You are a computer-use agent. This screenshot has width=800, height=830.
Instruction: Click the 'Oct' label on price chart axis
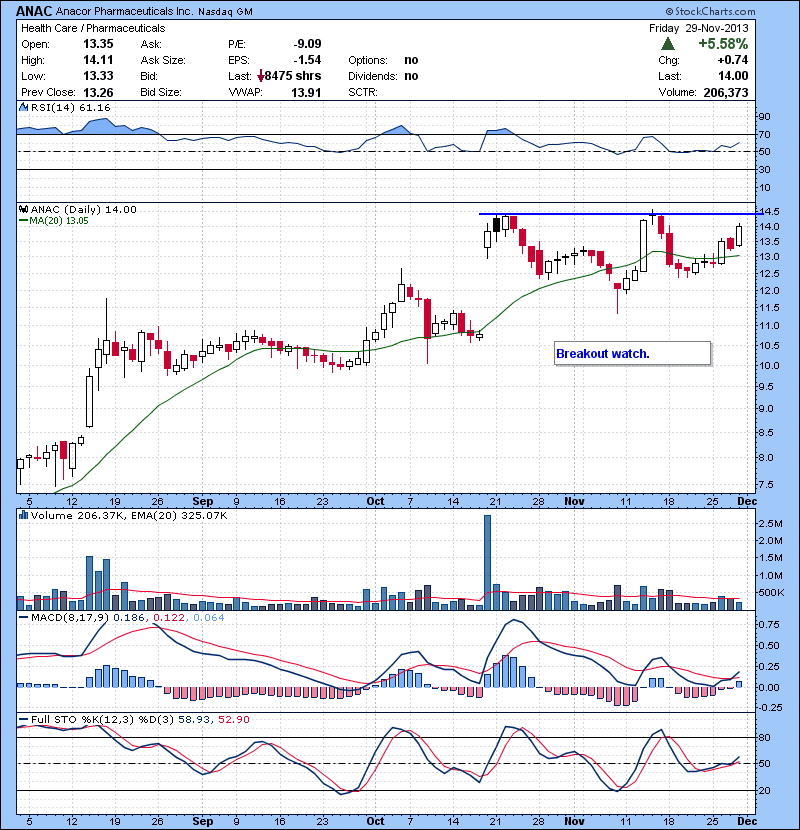point(375,501)
